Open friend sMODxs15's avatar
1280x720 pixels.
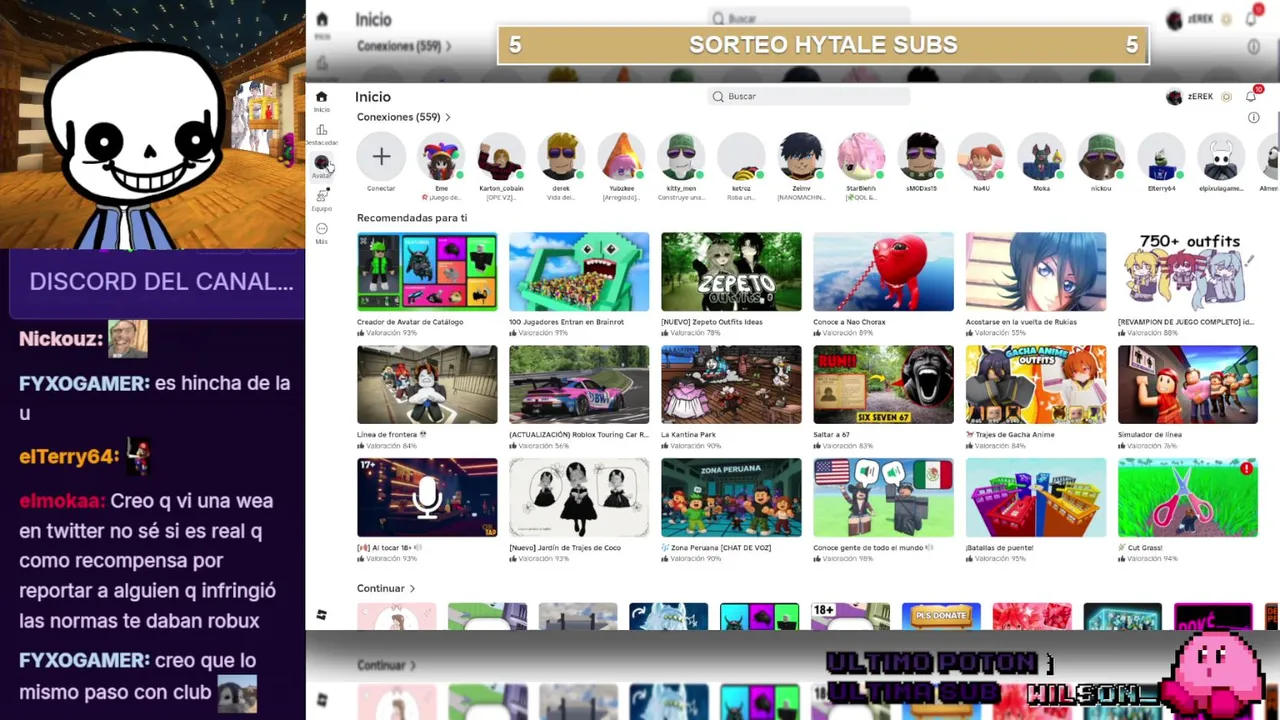921,156
